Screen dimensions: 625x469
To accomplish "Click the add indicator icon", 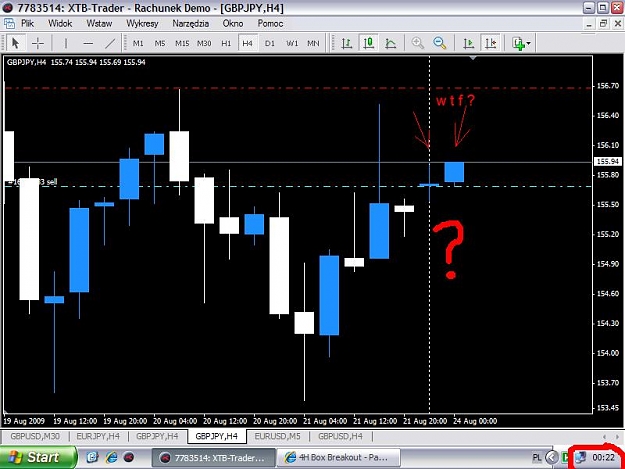I will coord(518,43).
